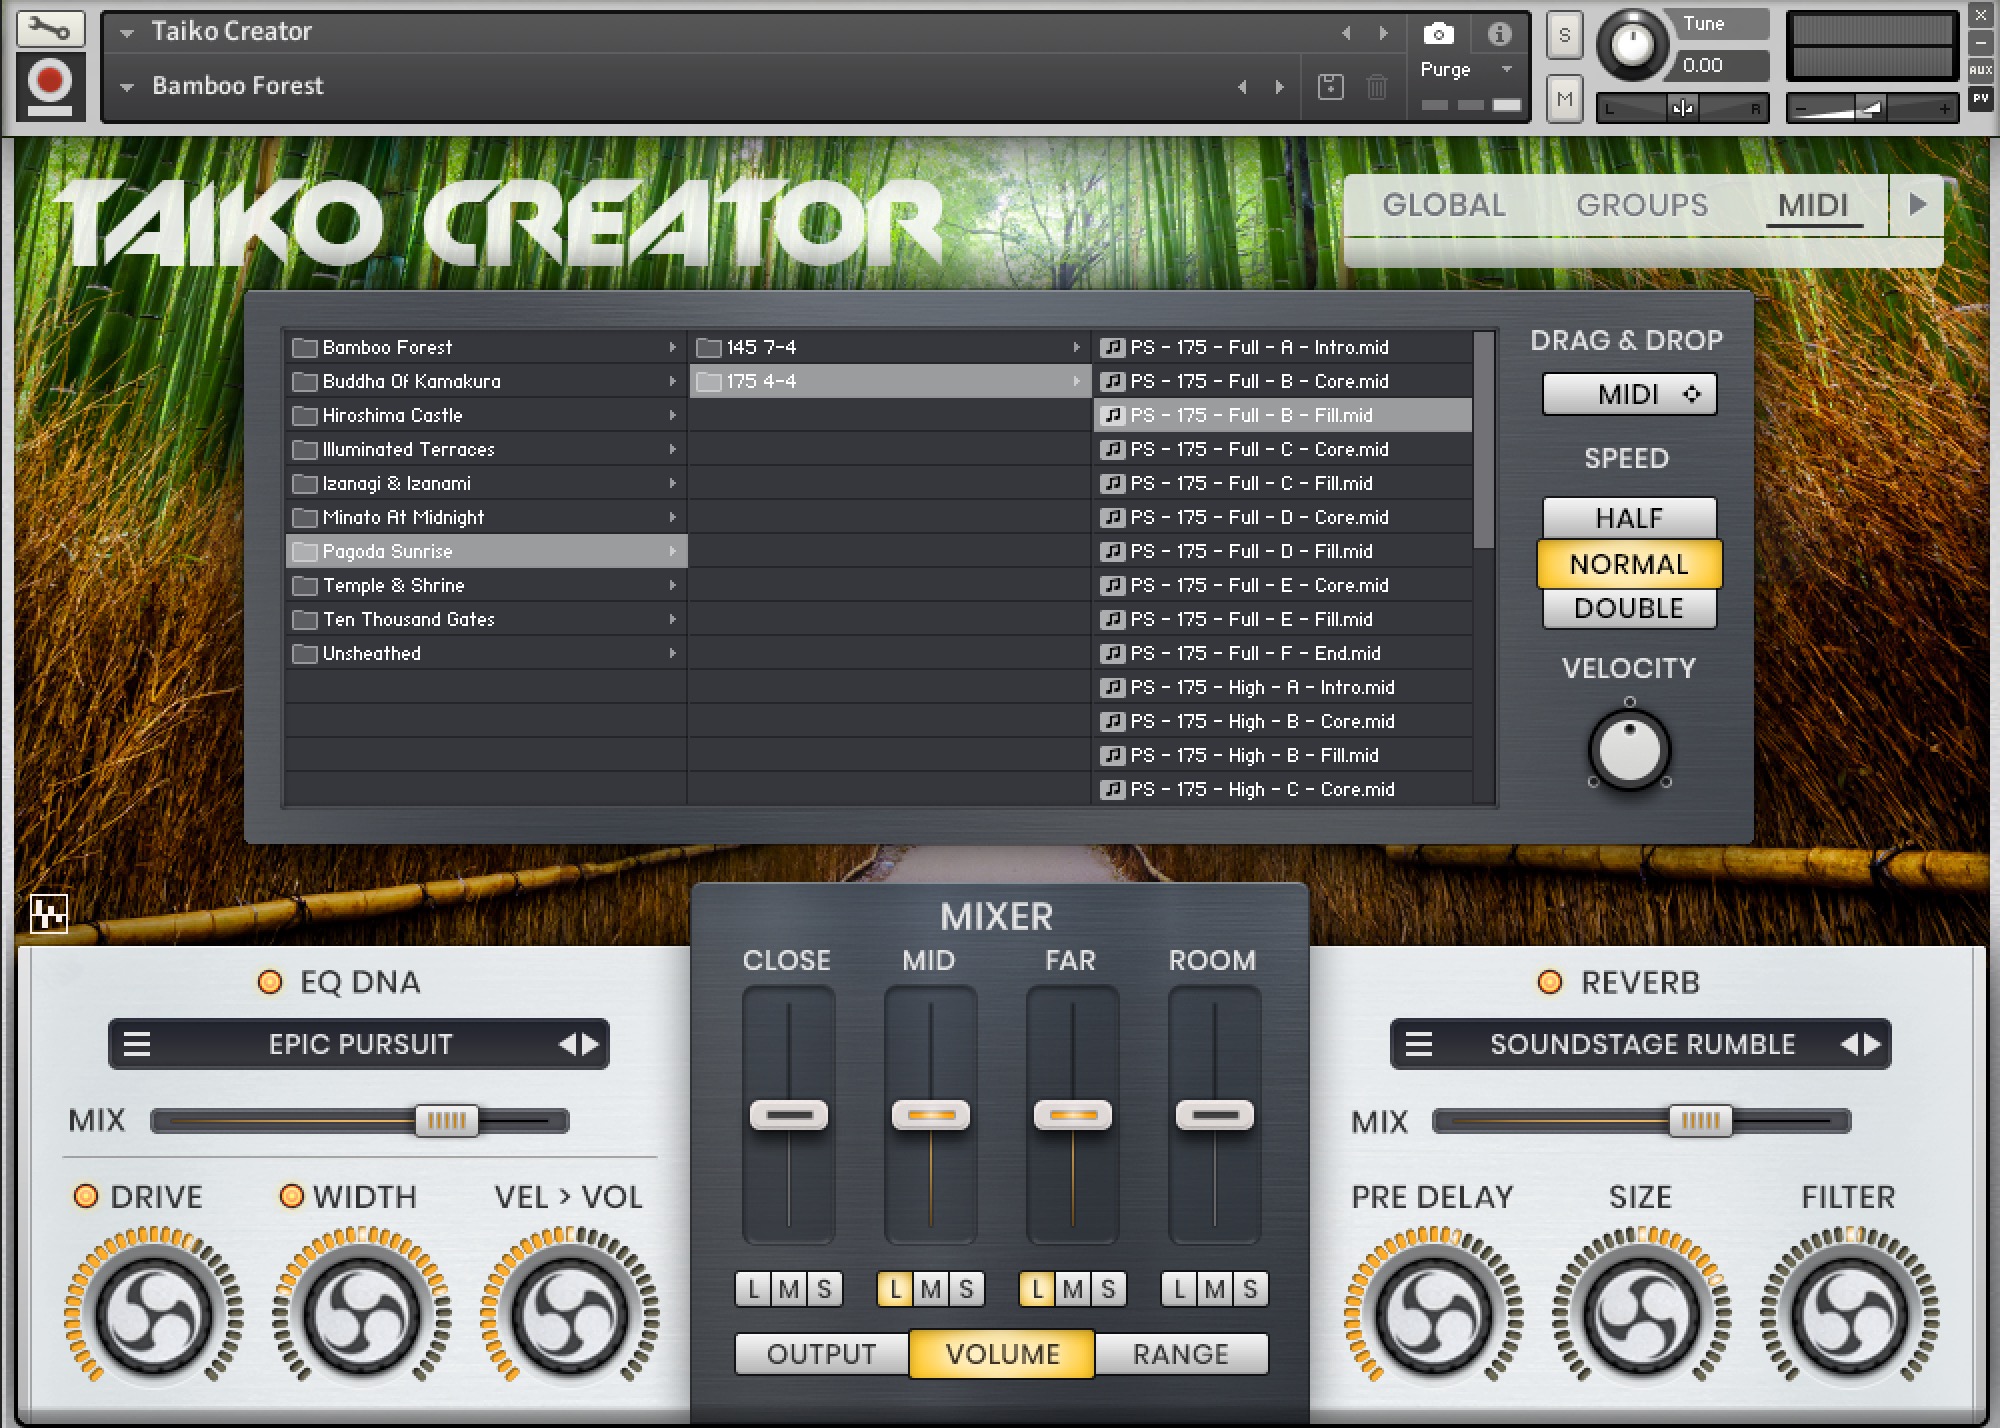Mute the MID mixer channel
This screenshot has height=1428, width=2000.
tap(931, 1289)
